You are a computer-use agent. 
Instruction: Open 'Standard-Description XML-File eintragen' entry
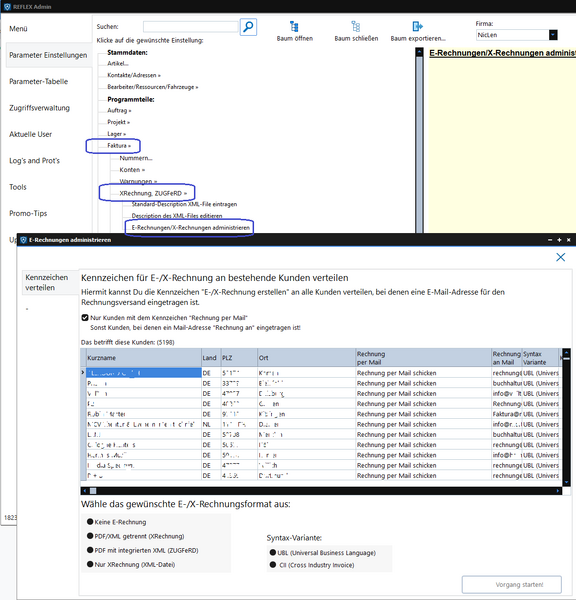coord(184,204)
